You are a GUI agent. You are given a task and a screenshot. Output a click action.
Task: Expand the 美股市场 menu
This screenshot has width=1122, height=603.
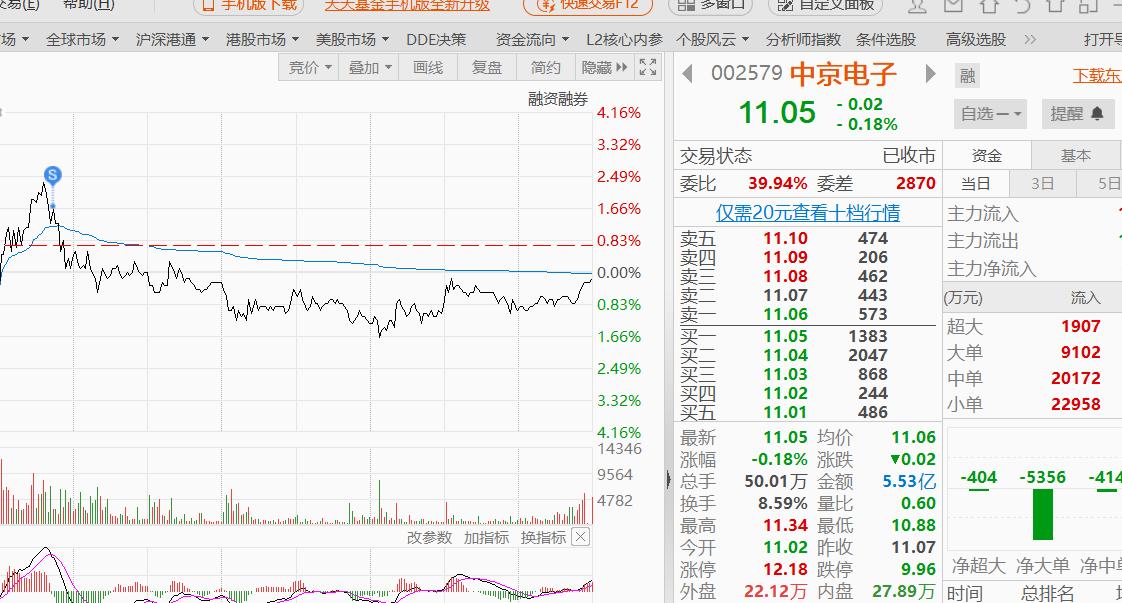pyautogui.click(x=353, y=39)
